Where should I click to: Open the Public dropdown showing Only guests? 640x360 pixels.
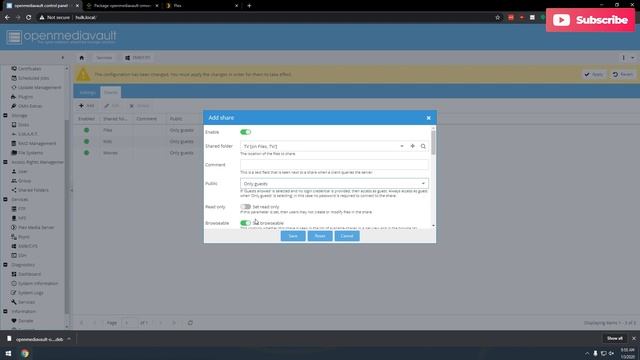[334, 184]
